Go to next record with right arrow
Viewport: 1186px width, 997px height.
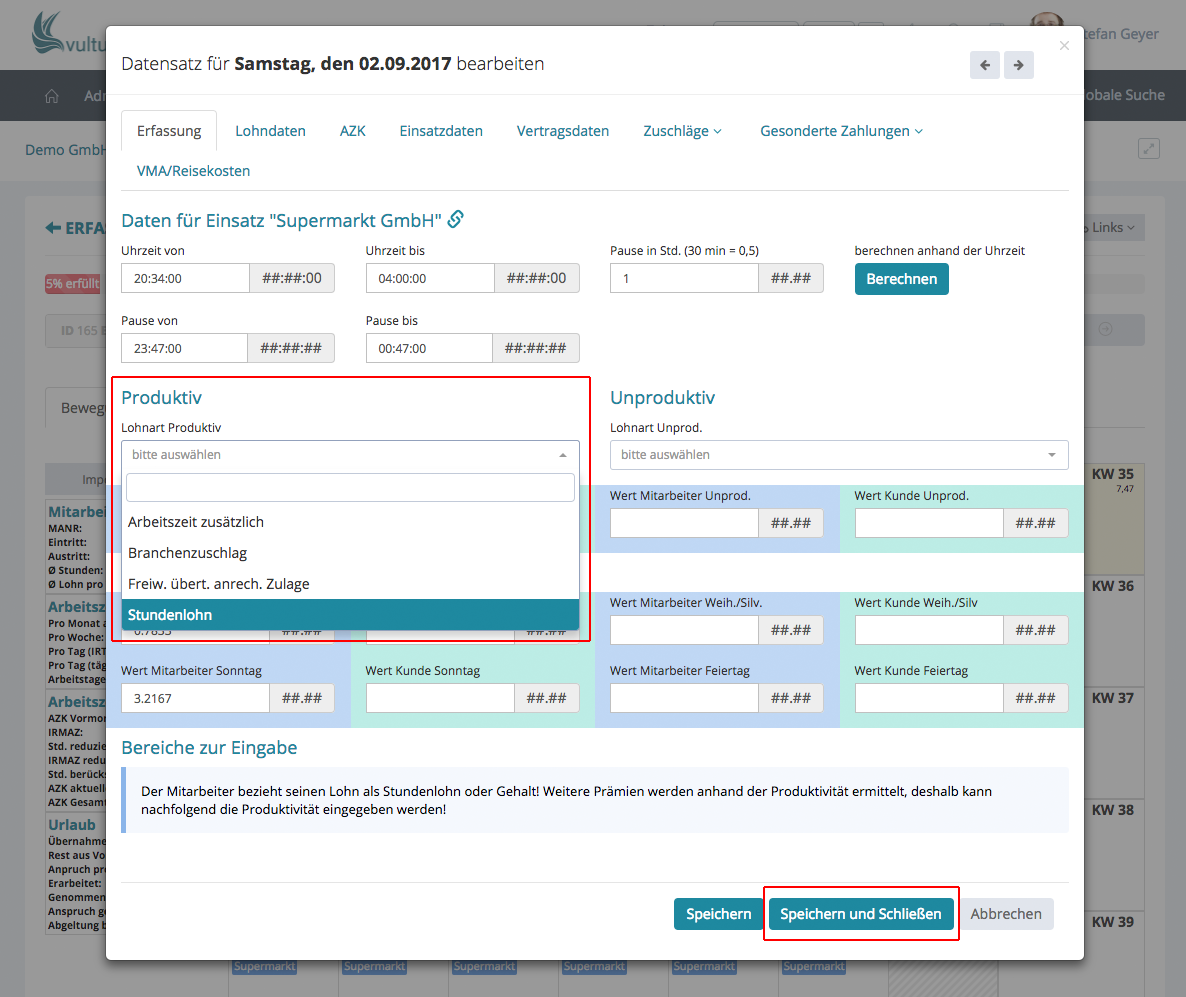(1018, 65)
